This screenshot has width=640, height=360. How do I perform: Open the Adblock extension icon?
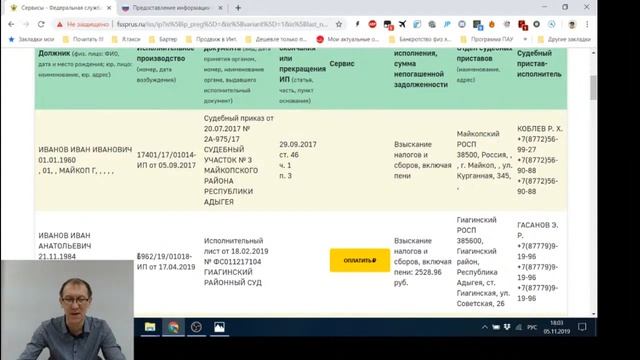(x=372, y=24)
